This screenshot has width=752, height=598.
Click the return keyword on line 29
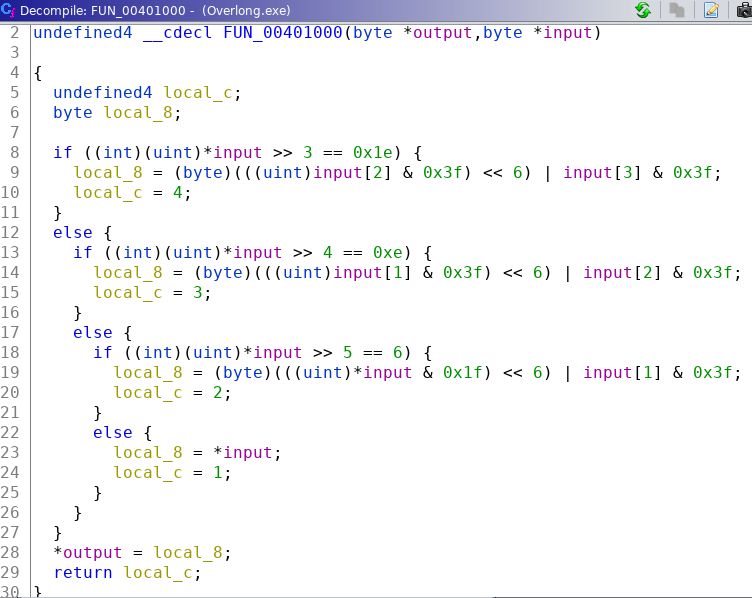[83, 573]
